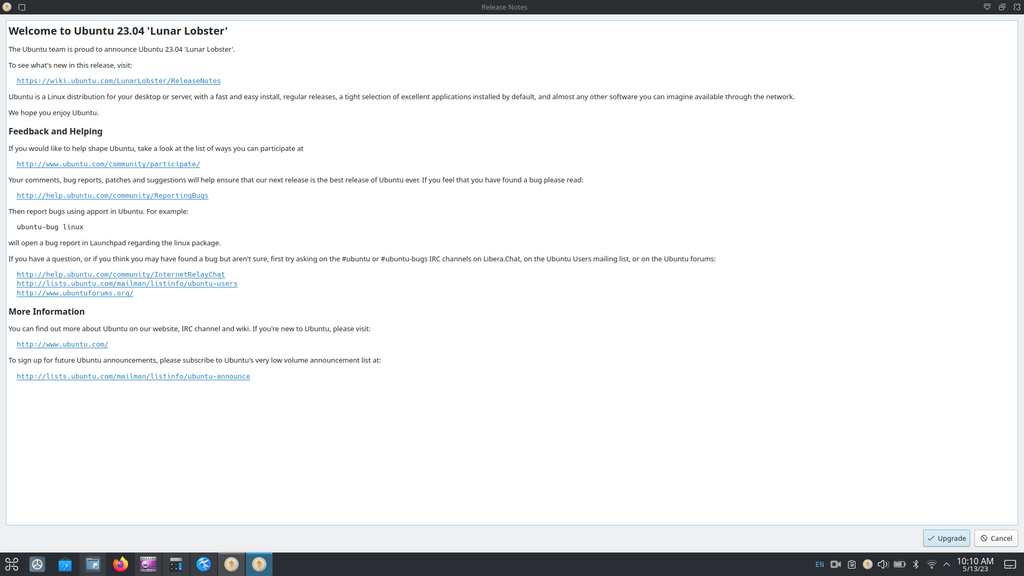Switch the EN keyboard layout indicator

click(819, 564)
